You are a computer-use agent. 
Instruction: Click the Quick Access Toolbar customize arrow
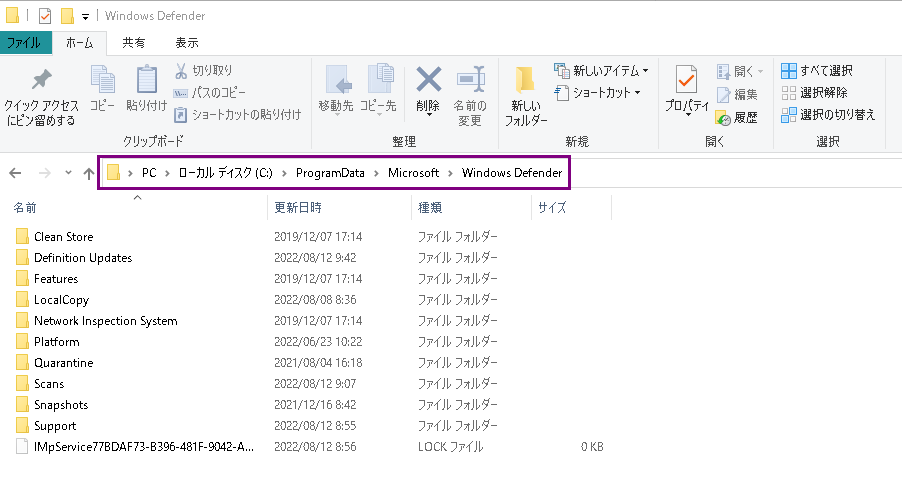click(x=85, y=16)
